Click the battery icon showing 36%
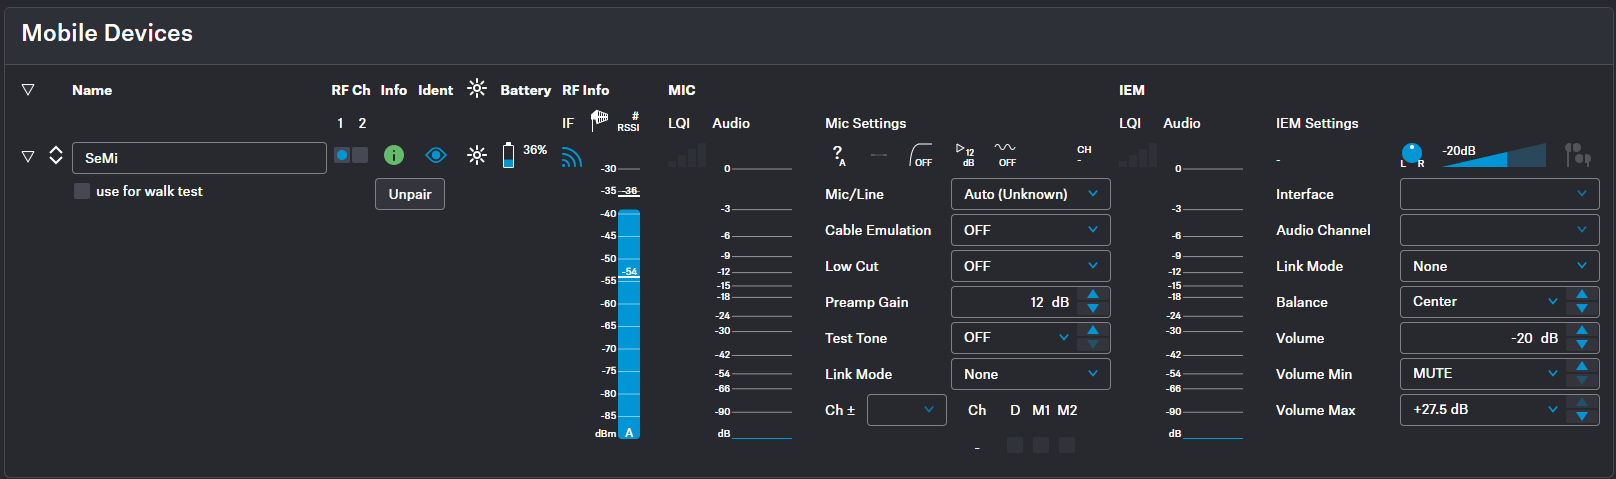Viewport: 1616px width, 479px height. click(x=508, y=155)
